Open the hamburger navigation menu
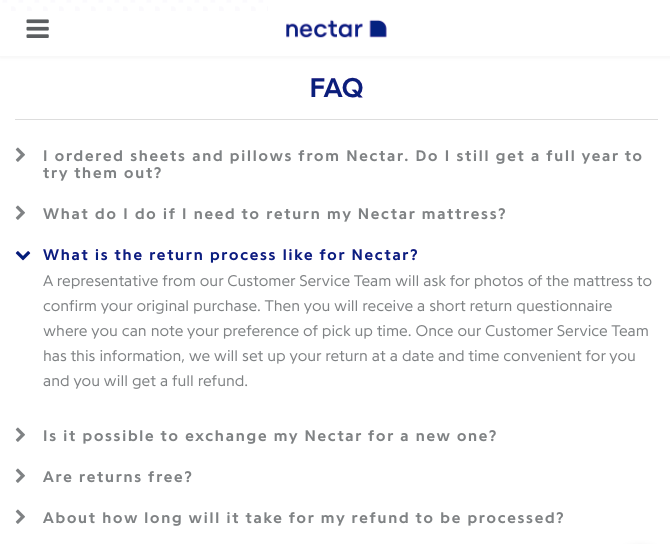The image size is (670, 544). pyautogui.click(x=38, y=28)
